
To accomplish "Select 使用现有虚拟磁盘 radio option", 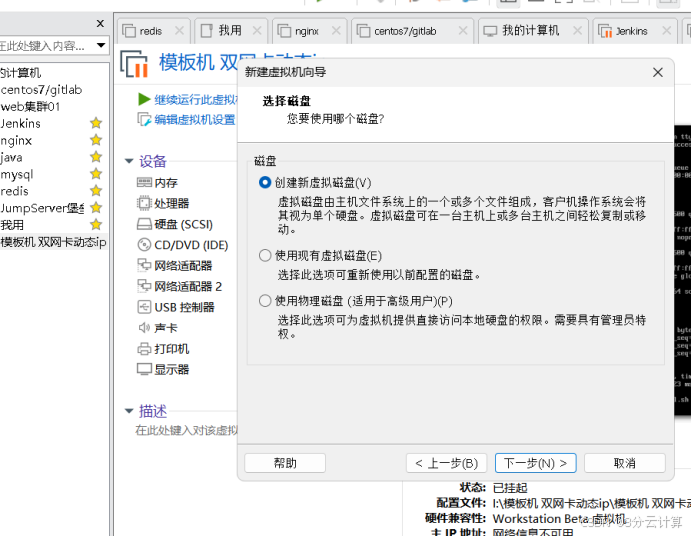I will 265,256.
